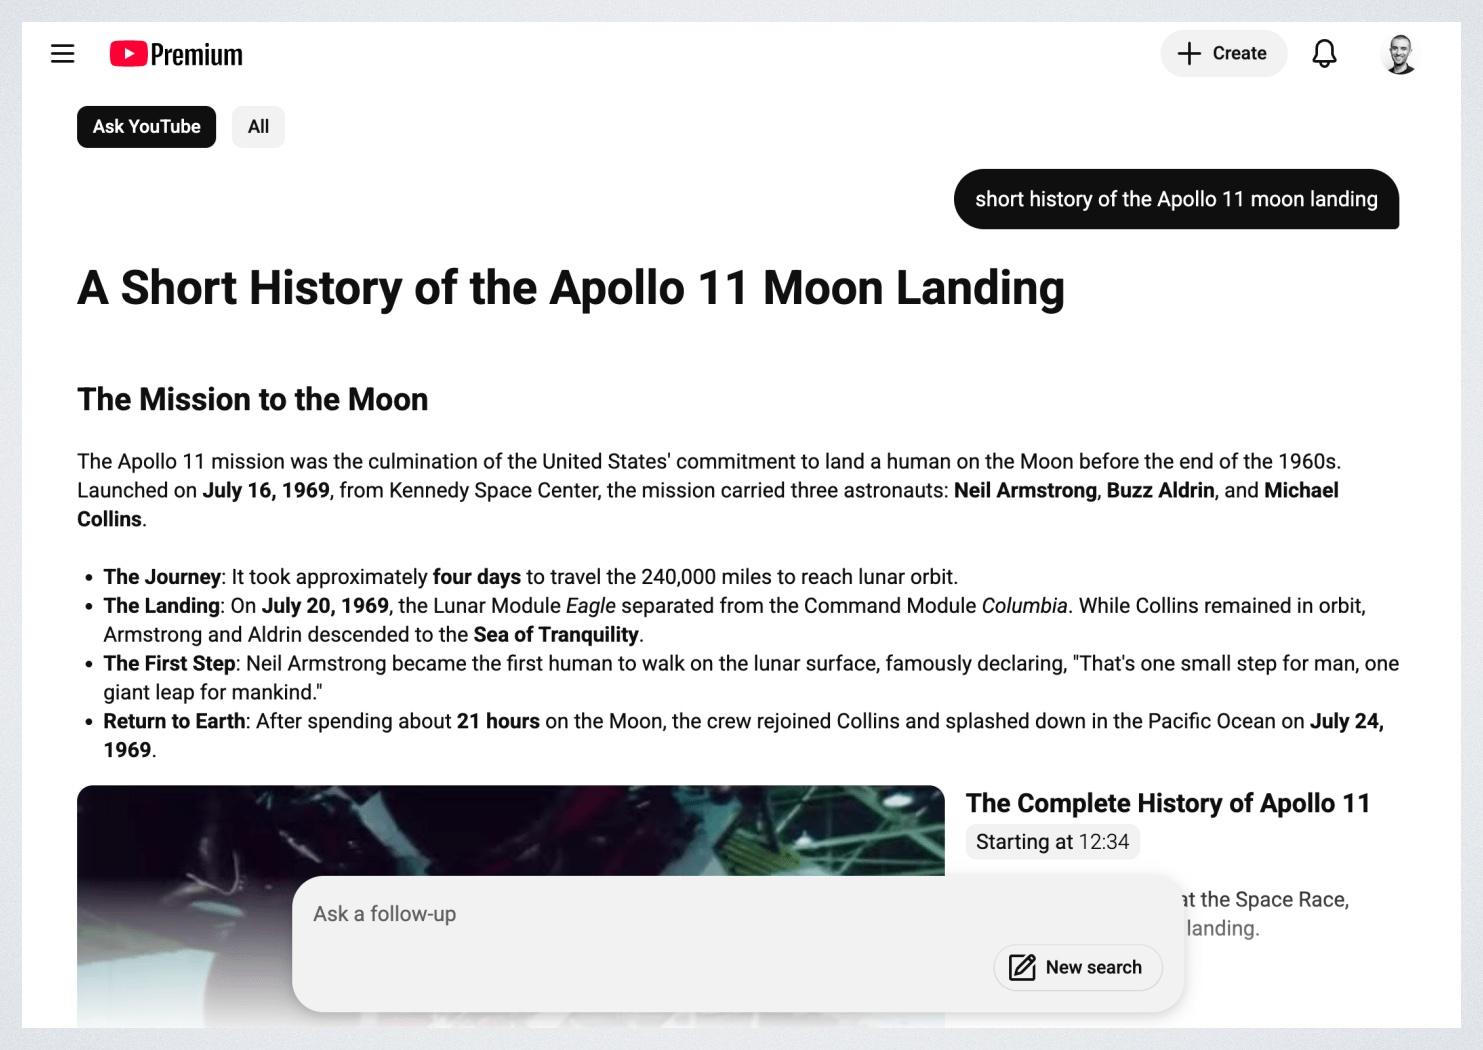
Task: Focus the "Ask a follow-up" field
Action: tap(640, 914)
